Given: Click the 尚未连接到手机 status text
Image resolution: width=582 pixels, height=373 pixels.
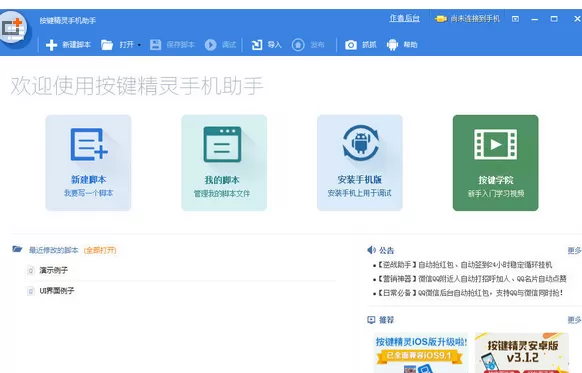Looking at the screenshot, I should pyautogui.click(x=475, y=19).
